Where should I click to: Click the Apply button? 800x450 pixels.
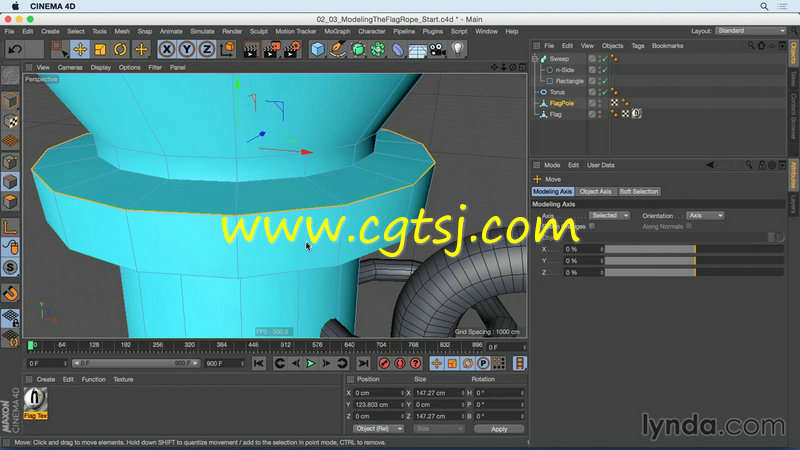(498, 429)
